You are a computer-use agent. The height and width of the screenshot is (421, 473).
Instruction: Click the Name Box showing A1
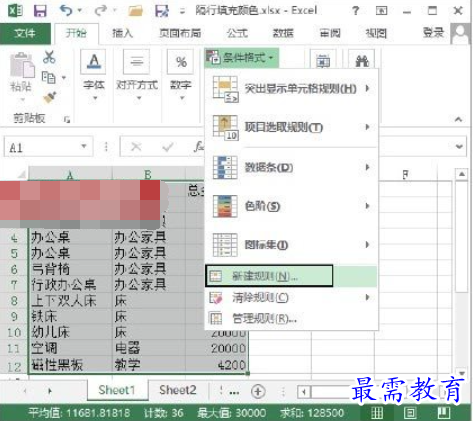point(48,147)
